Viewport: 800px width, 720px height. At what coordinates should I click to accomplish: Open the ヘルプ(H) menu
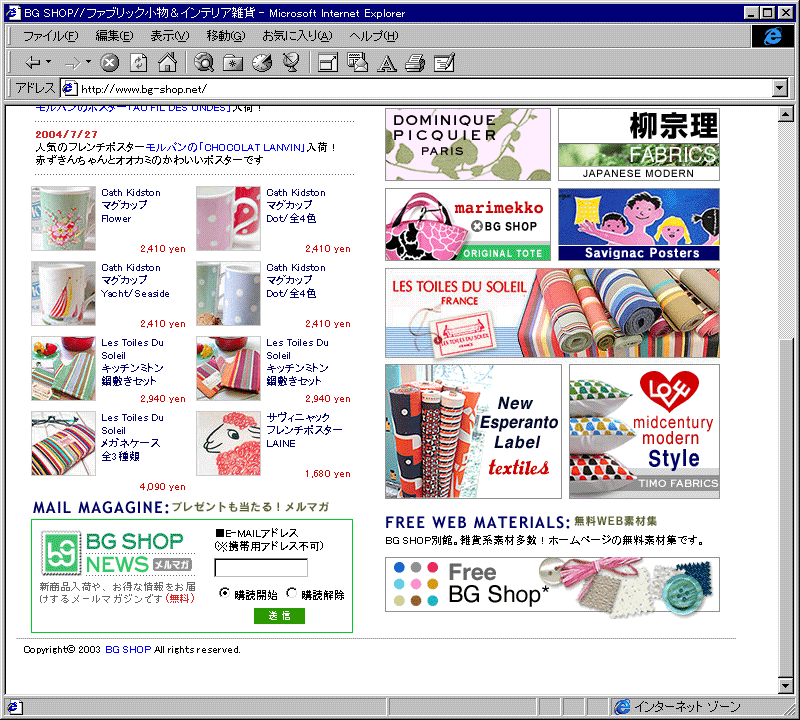click(x=373, y=36)
